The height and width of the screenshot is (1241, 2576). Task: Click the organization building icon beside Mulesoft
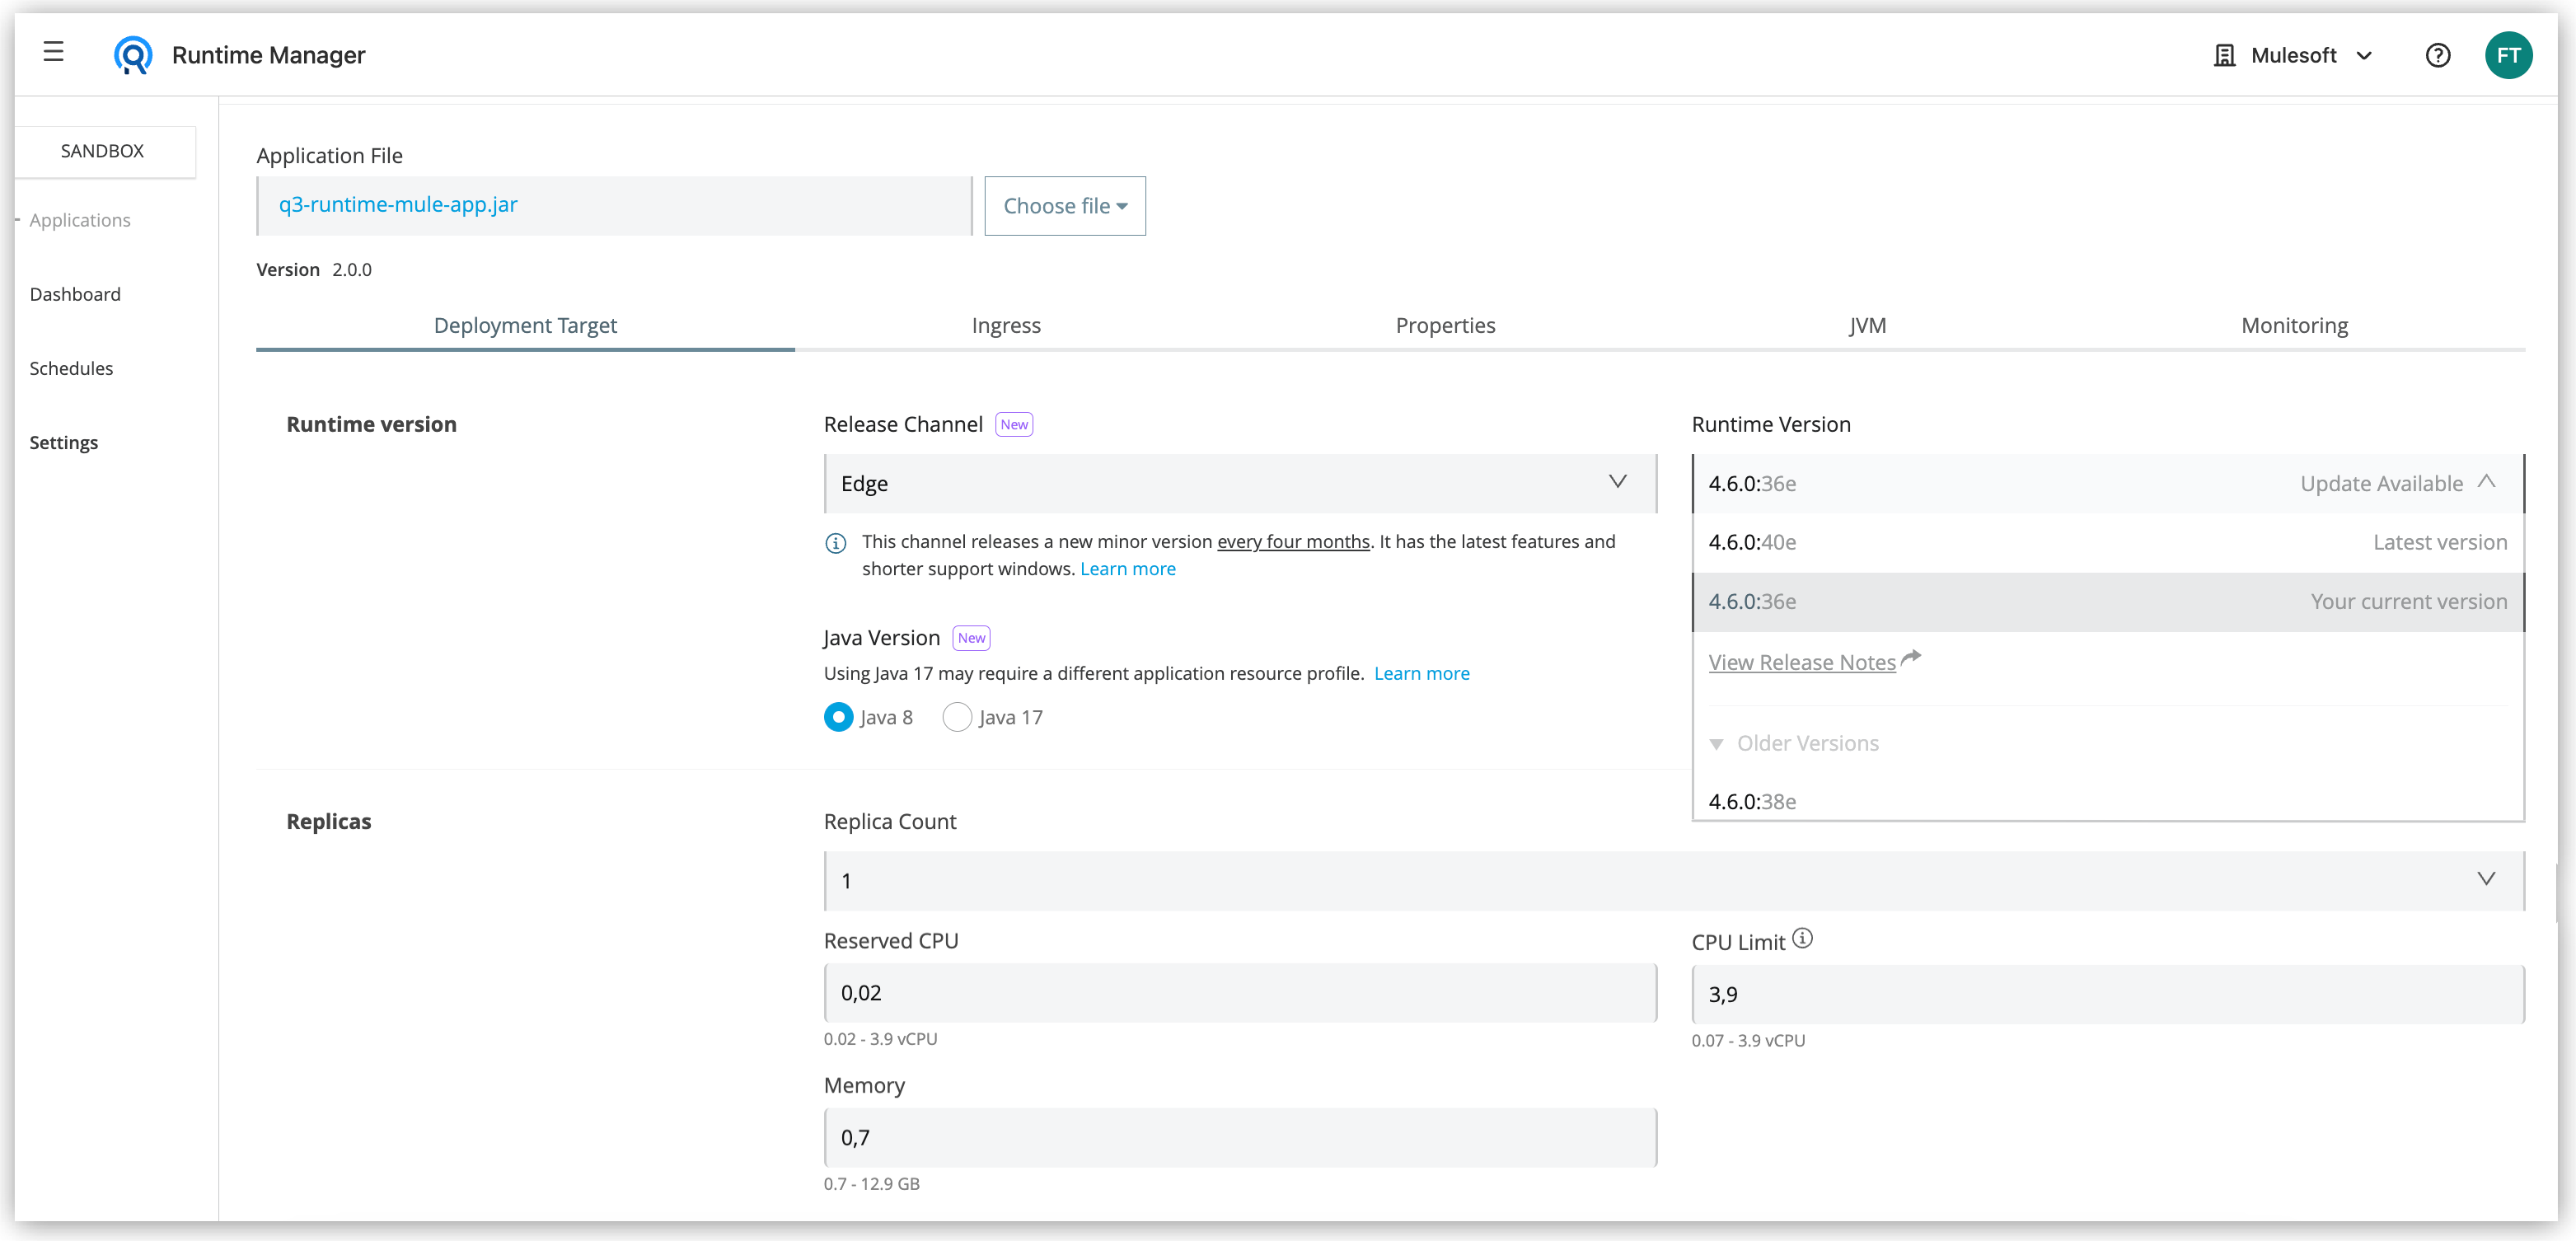[2224, 55]
